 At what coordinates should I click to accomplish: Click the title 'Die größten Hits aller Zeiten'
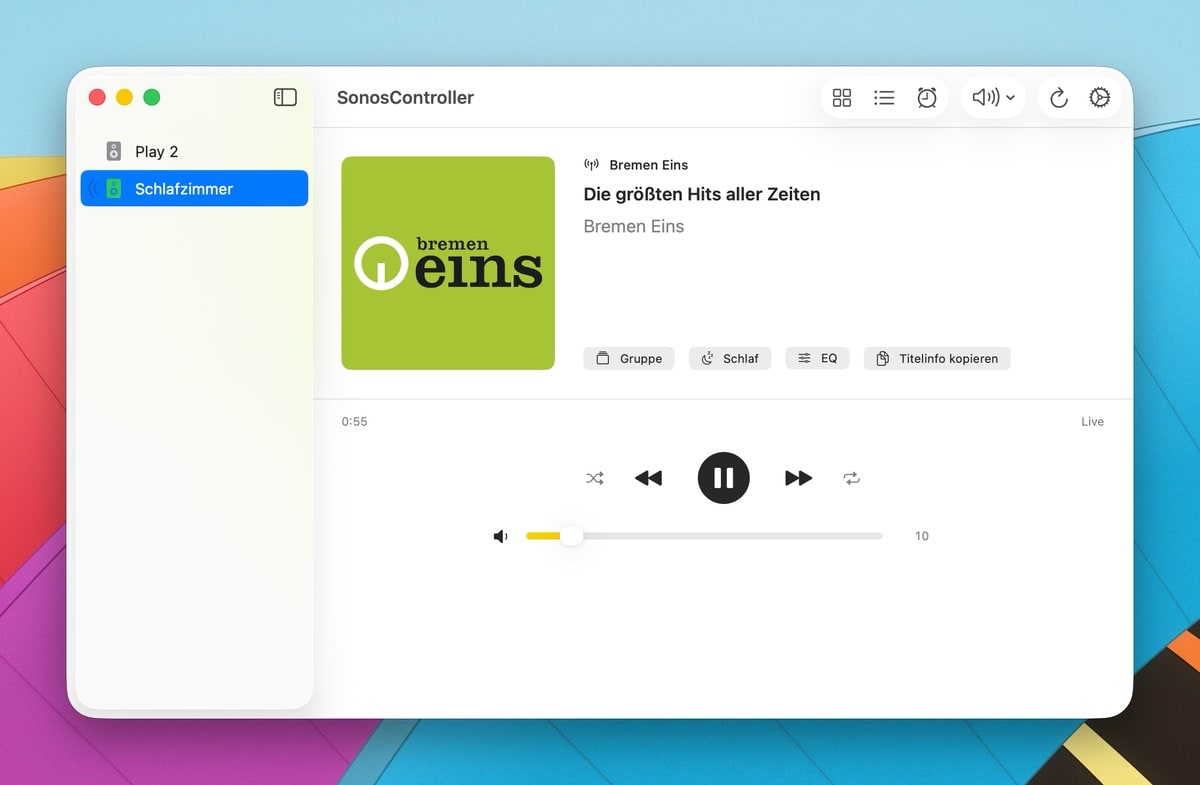(x=702, y=194)
